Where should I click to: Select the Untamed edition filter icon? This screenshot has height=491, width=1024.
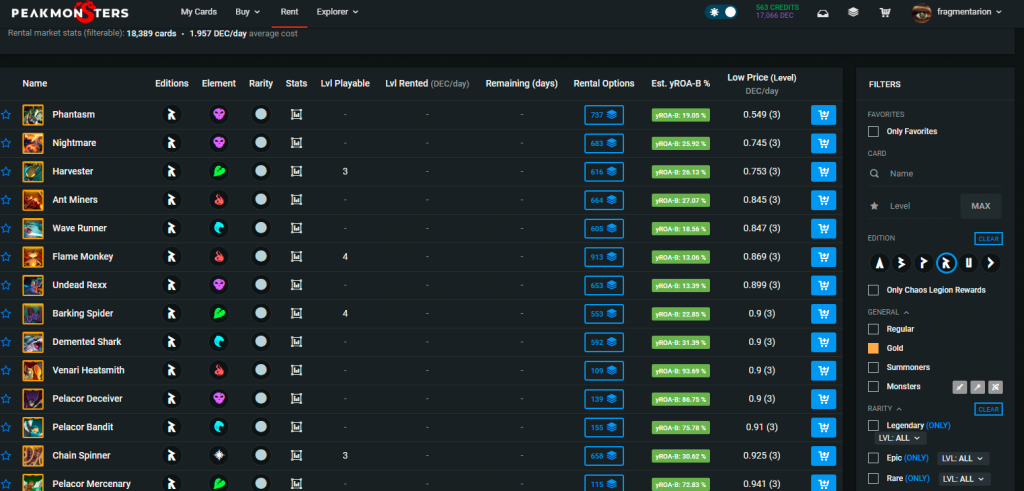968,263
